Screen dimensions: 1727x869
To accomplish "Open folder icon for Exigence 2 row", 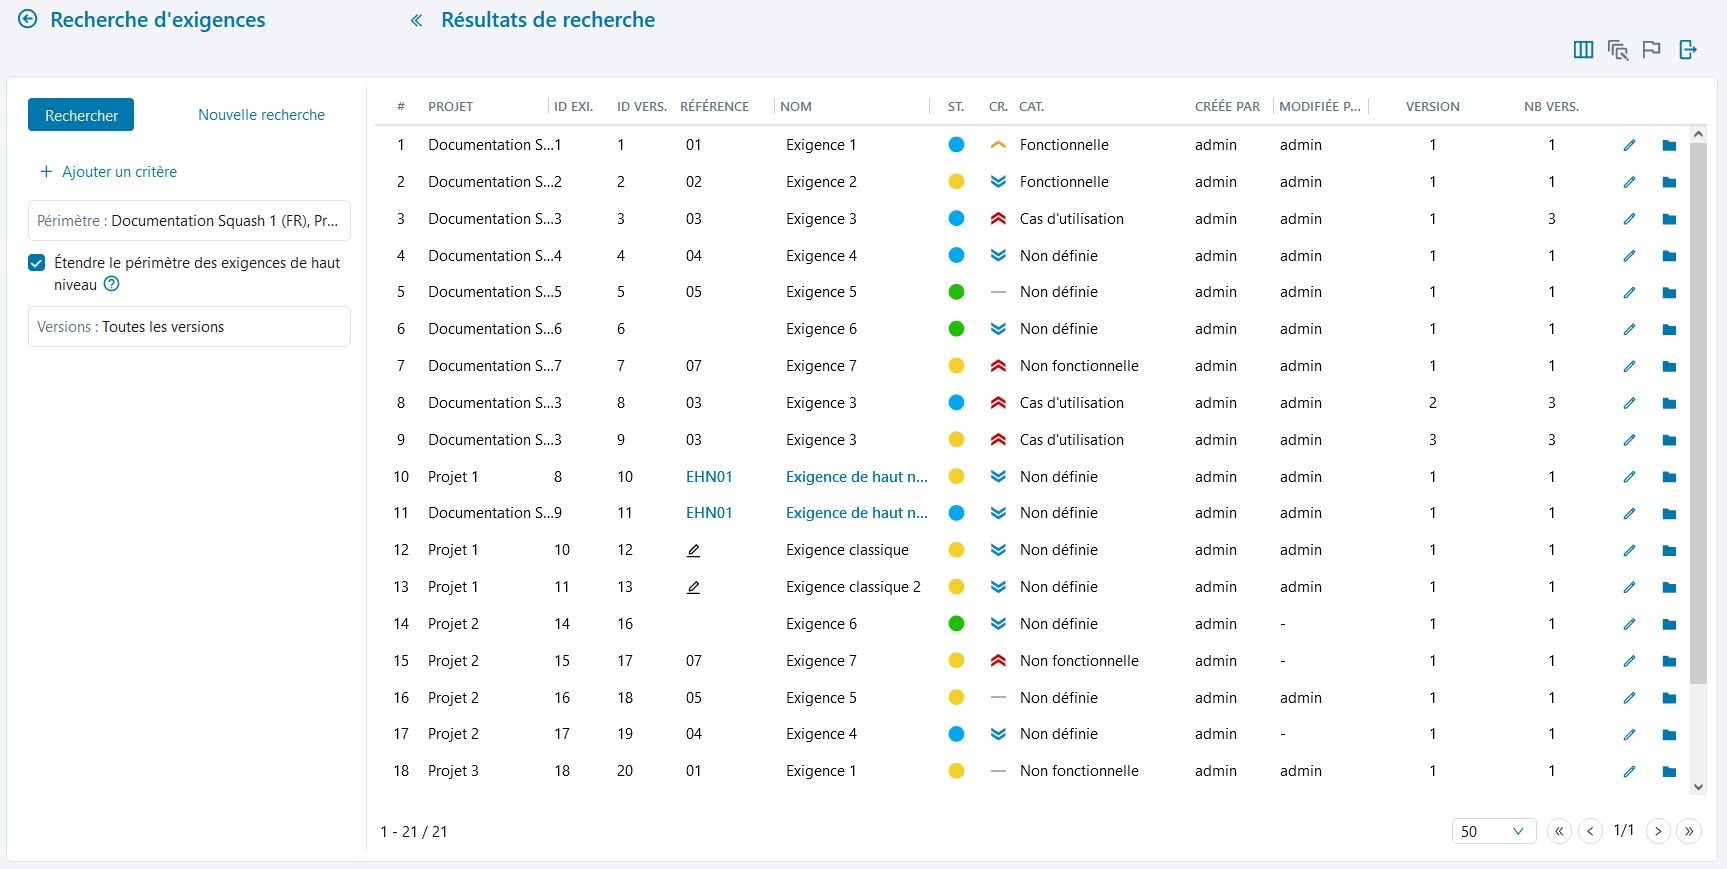I will [1669, 182].
